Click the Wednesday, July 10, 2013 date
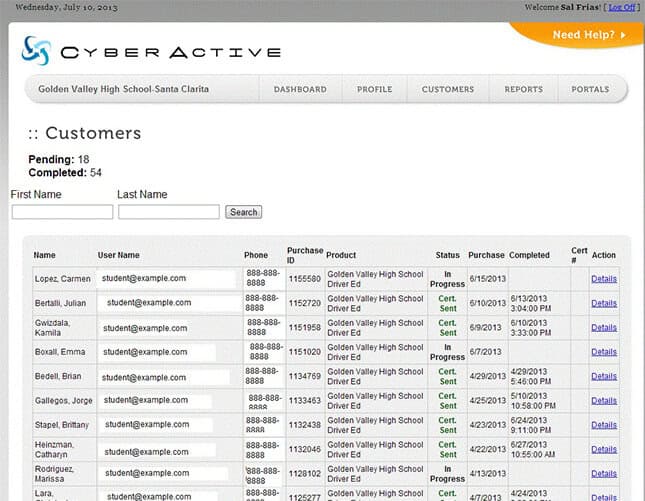Viewport: 645px width, 501px height. 66,7
